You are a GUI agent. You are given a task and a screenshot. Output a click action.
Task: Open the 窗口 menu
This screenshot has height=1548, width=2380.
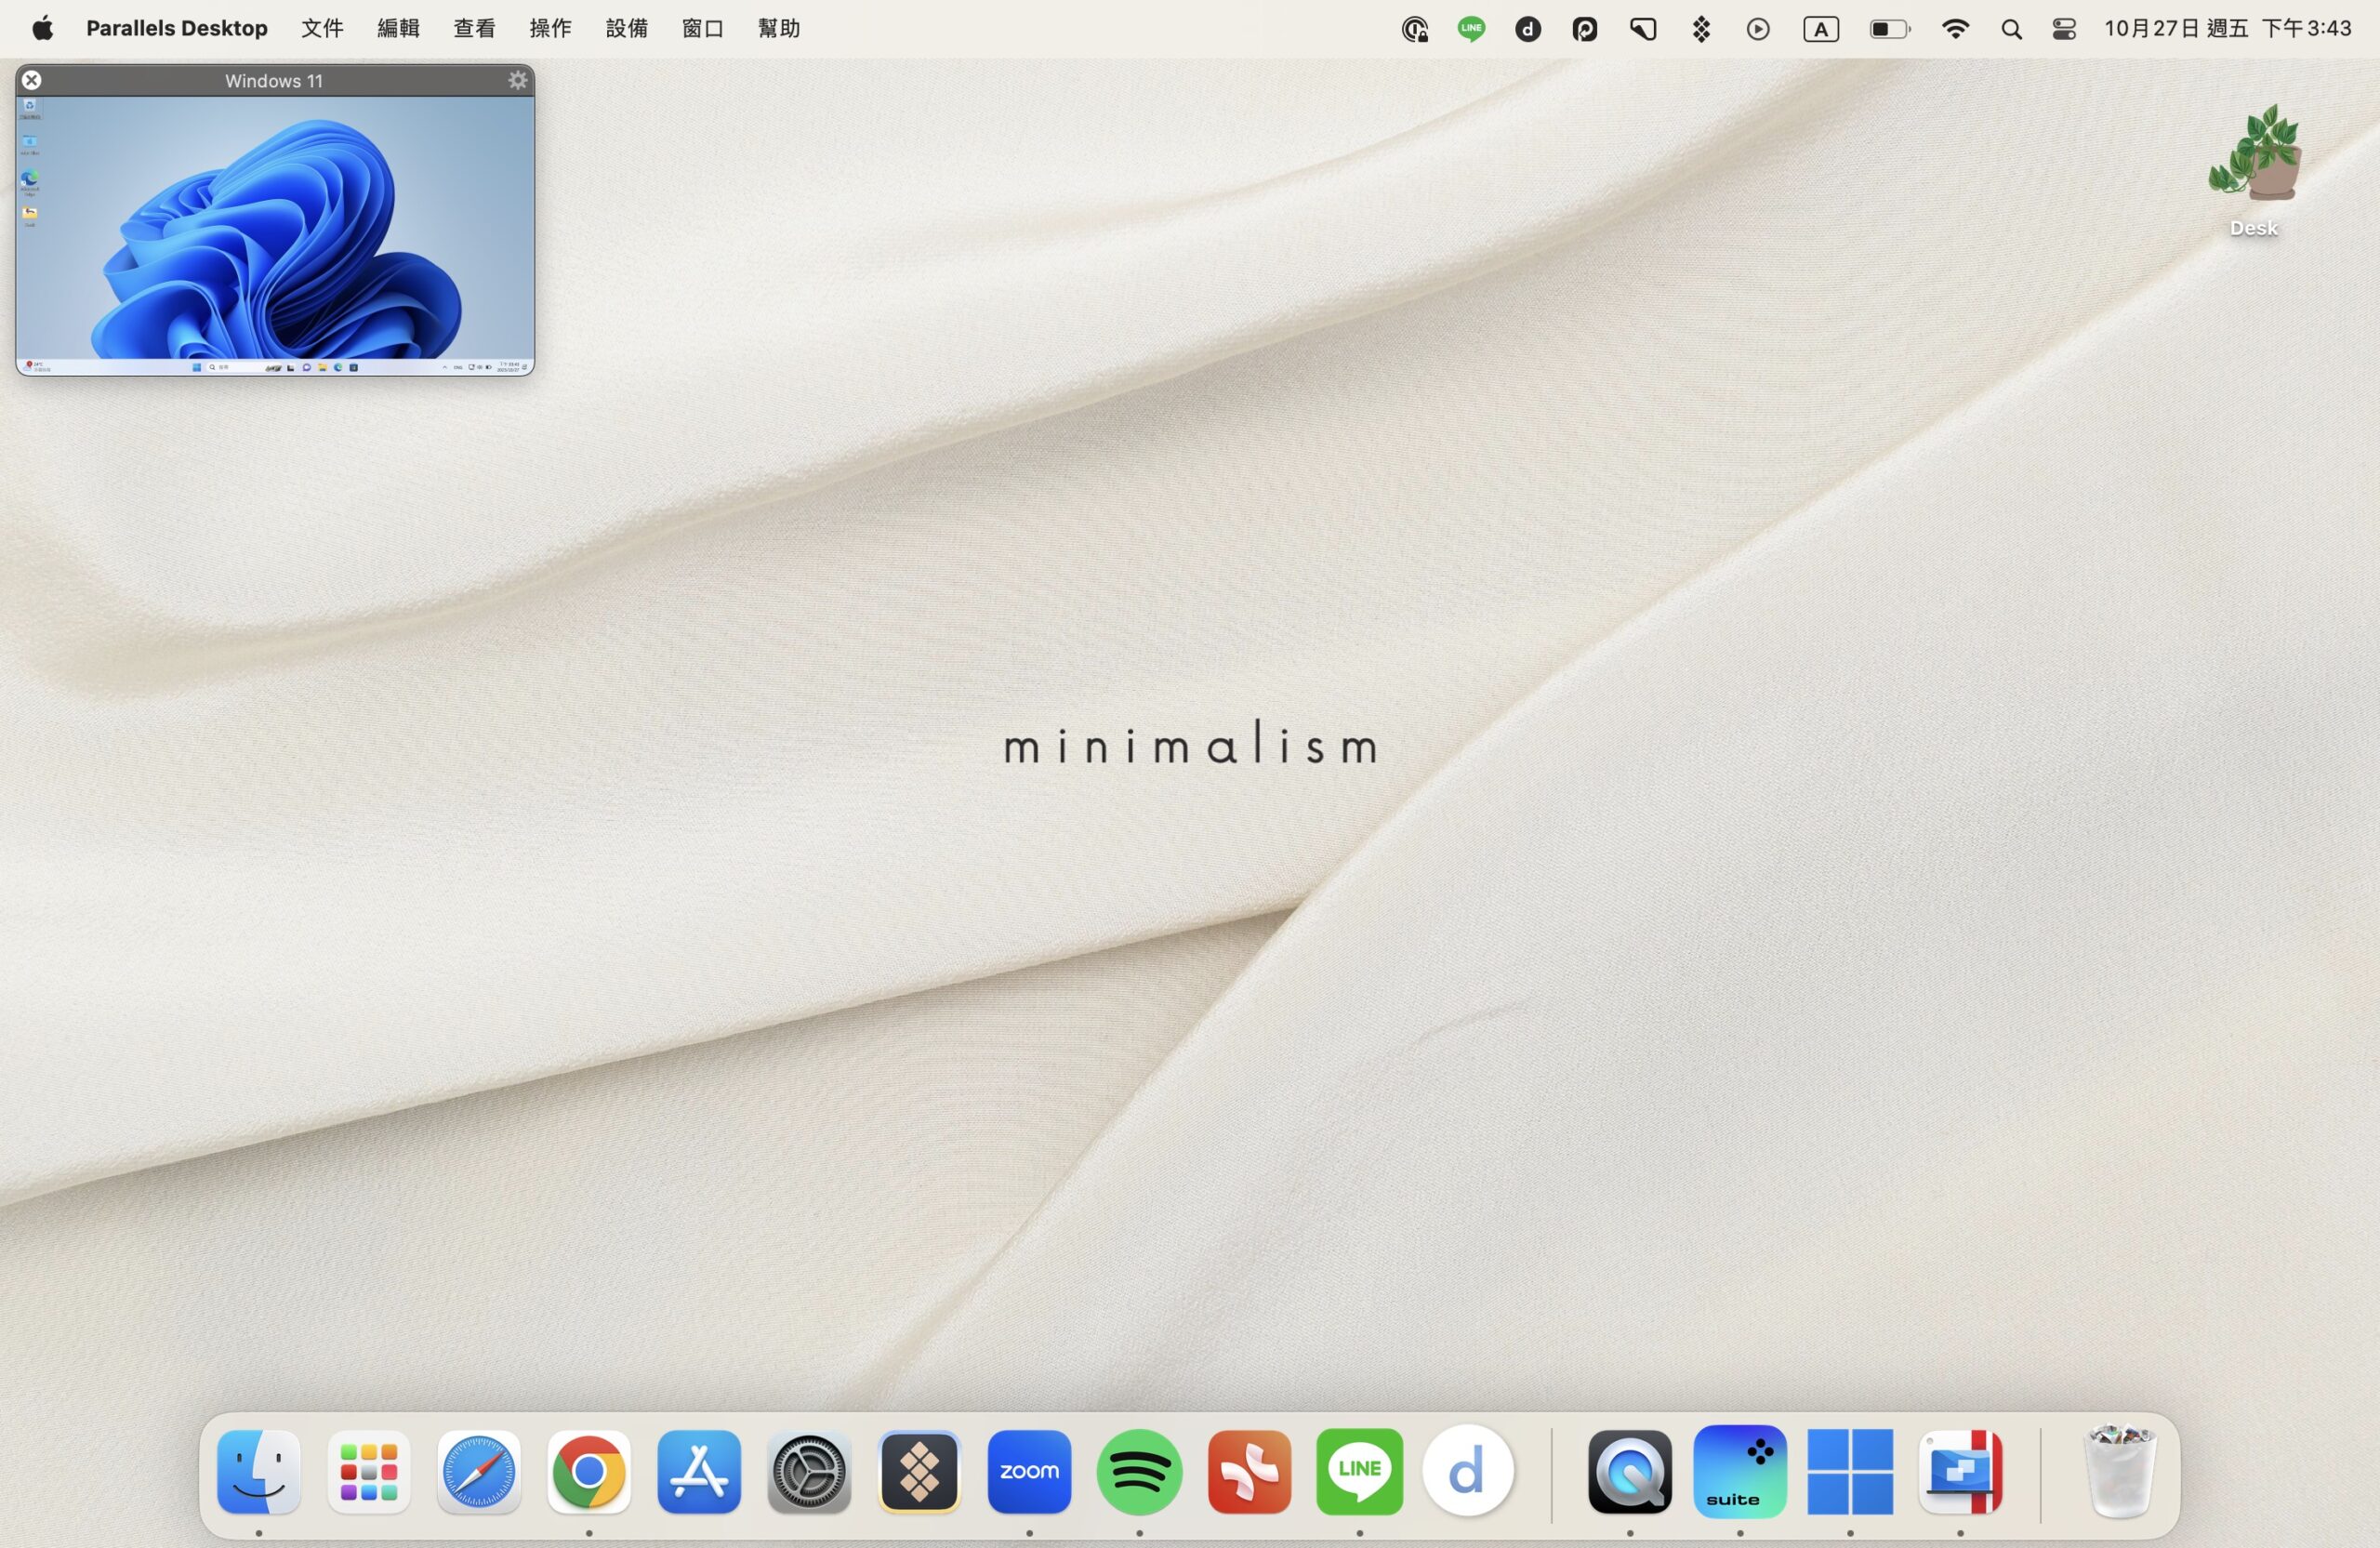(703, 28)
